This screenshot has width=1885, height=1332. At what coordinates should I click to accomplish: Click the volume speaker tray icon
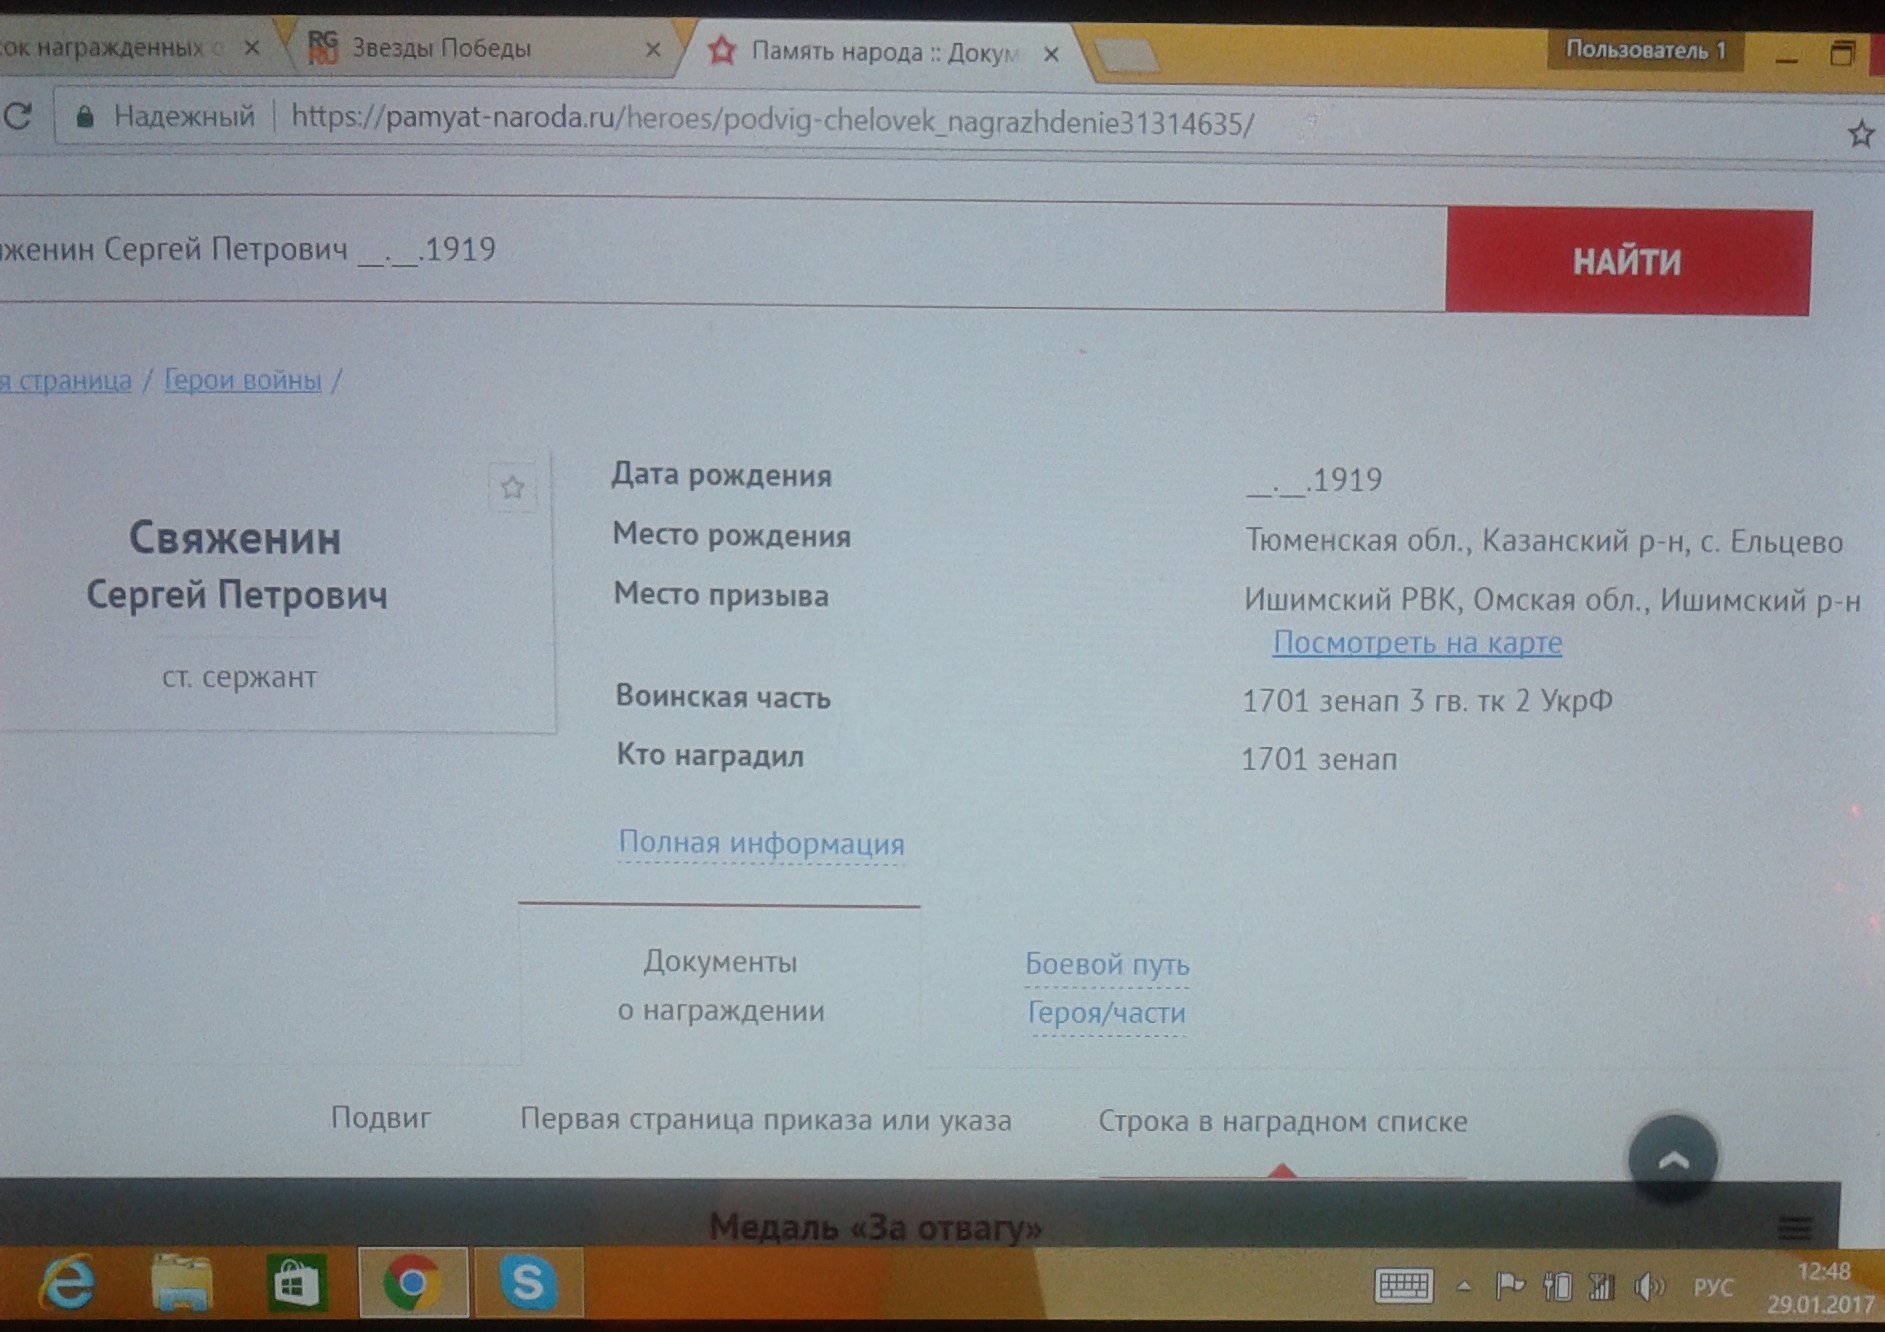coord(1648,1286)
